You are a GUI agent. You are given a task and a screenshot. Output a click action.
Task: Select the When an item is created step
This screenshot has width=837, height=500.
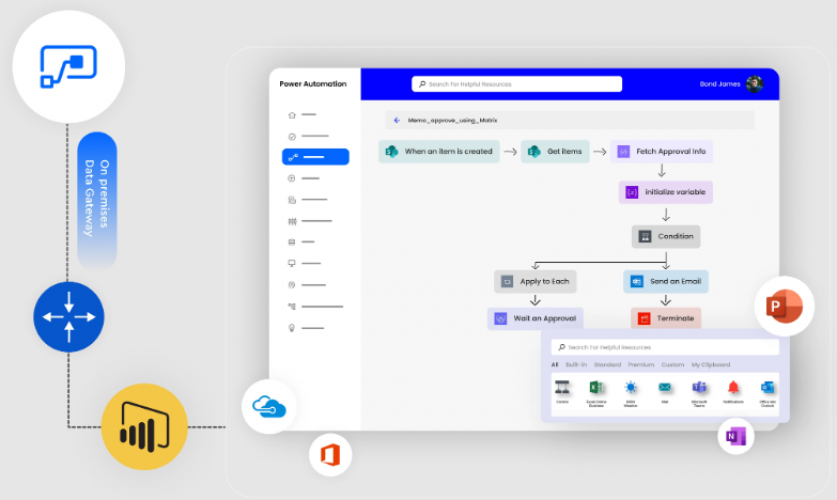(x=439, y=152)
